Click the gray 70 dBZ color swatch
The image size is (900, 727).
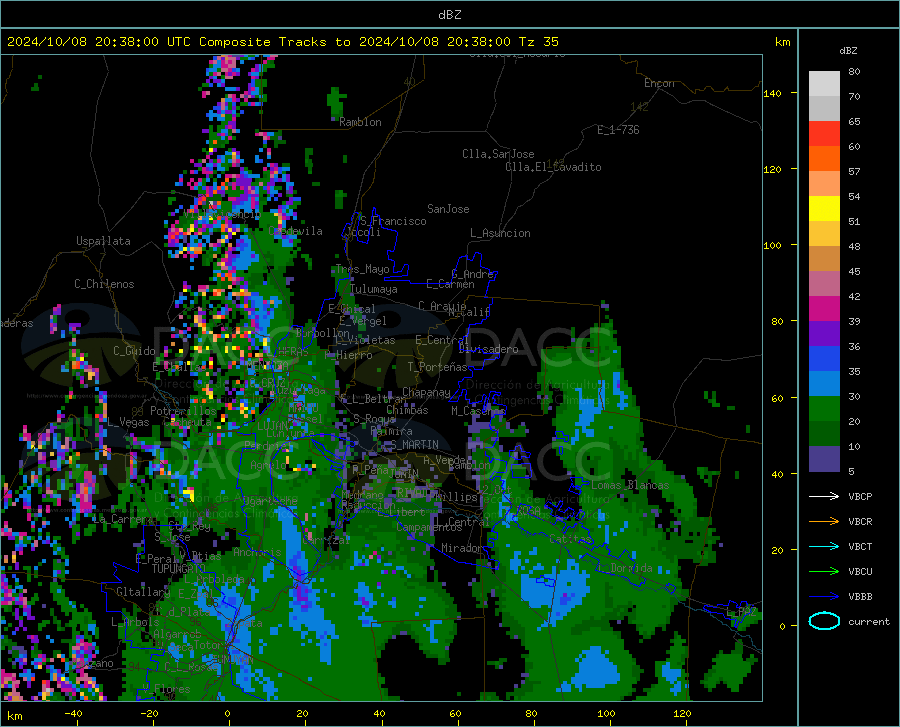(824, 108)
